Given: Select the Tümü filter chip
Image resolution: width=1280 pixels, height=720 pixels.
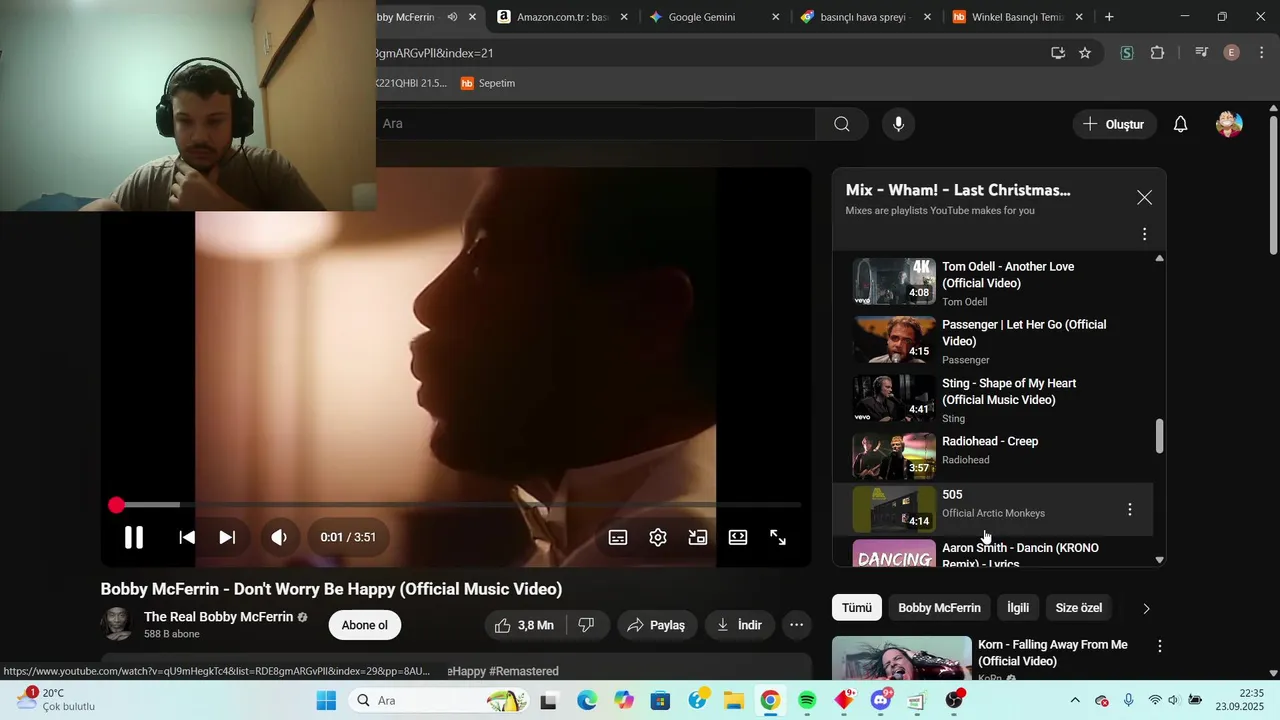Looking at the screenshot, I should tap(857, 608).
